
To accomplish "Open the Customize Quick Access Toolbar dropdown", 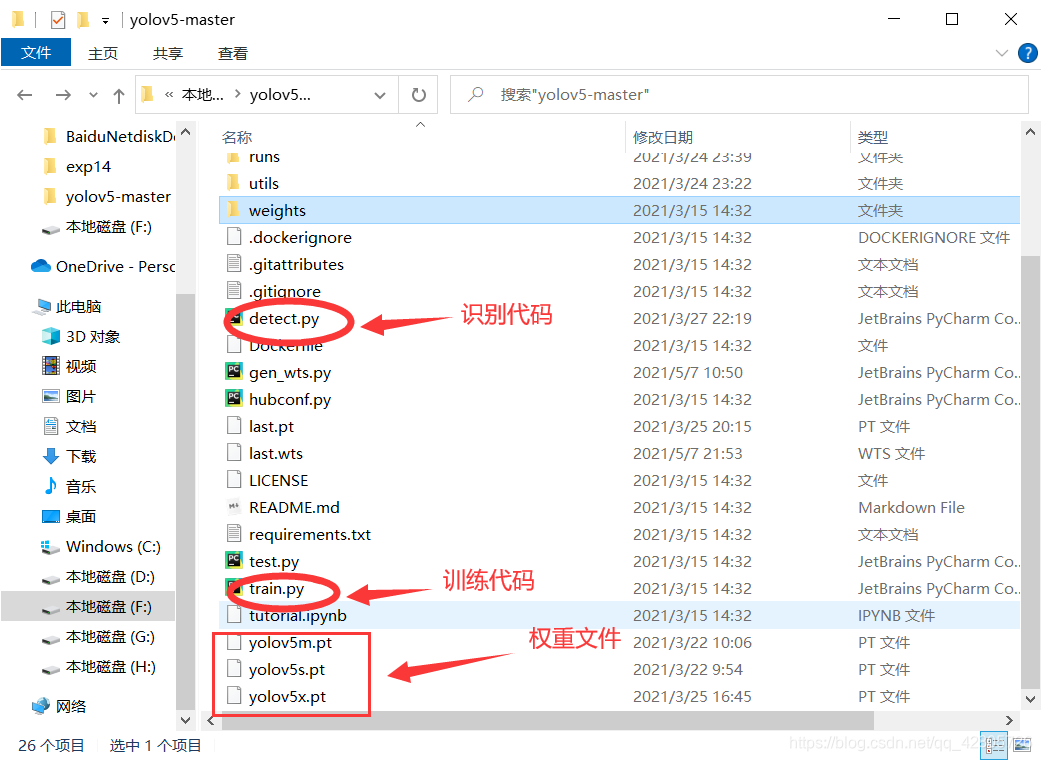I will point(105,21).
